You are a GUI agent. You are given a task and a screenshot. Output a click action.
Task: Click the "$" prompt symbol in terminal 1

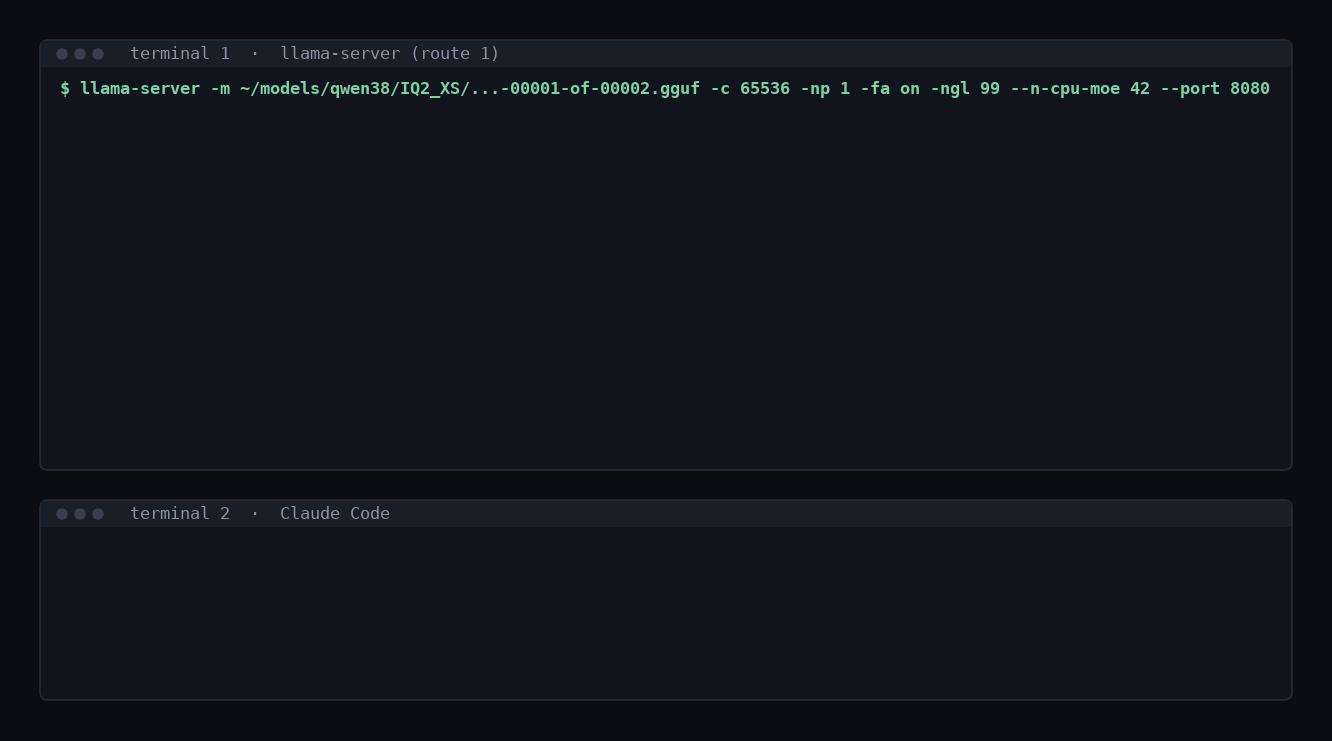tap(65, 89)
